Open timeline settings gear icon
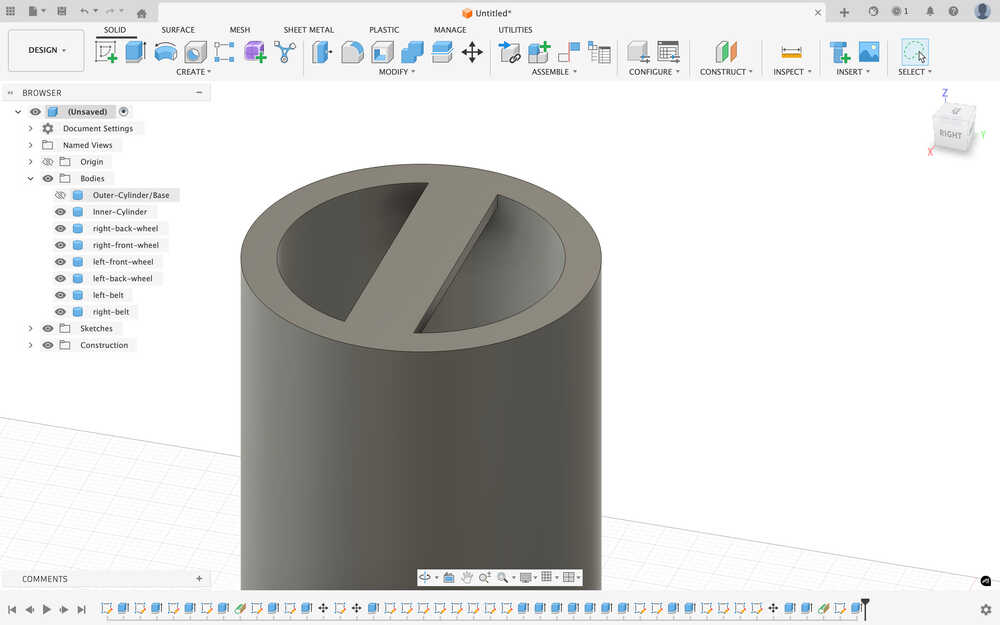 coord(985,609)
